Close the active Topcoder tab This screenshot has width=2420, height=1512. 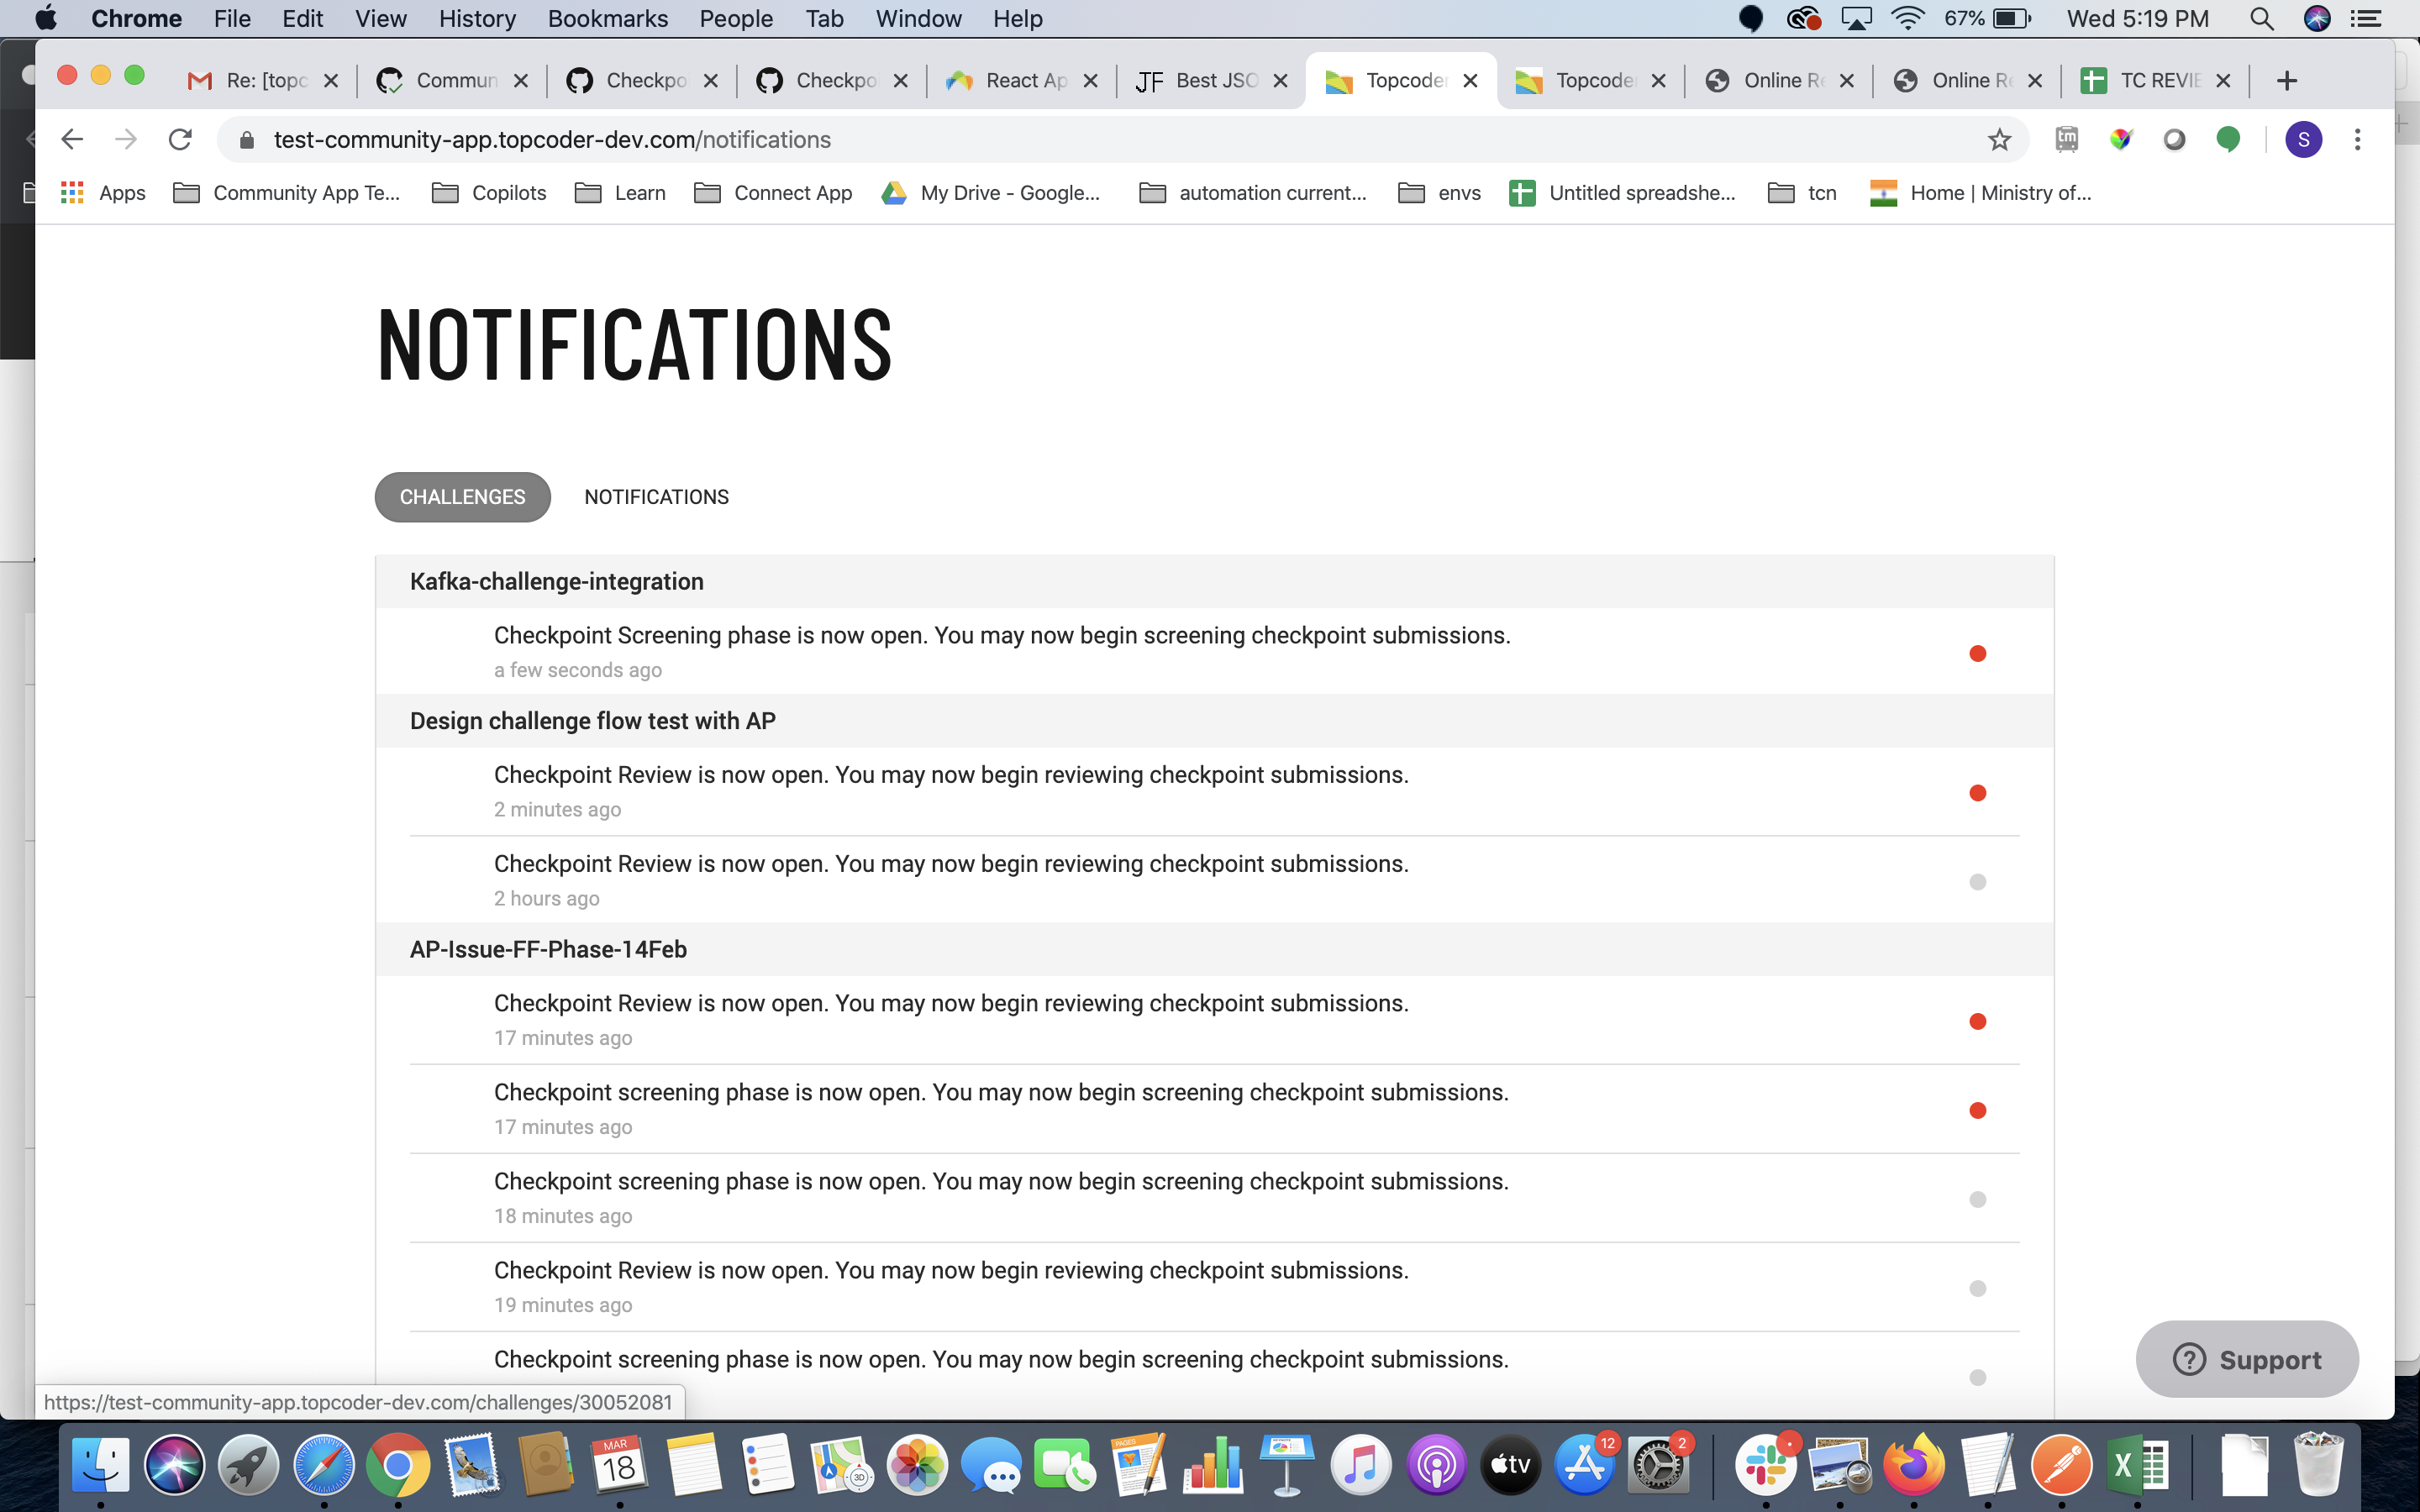(x=1470, y=81)
